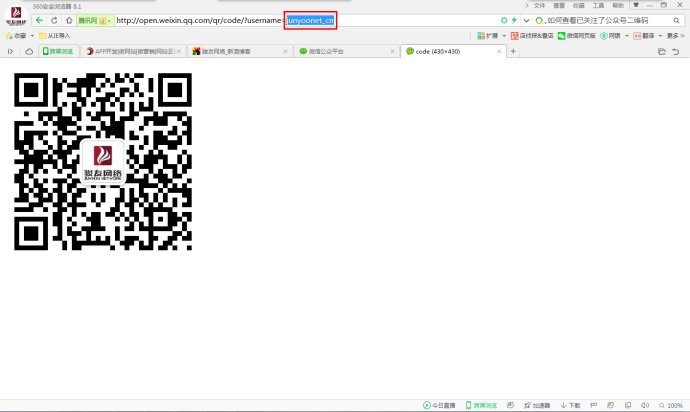Click the address bar URL field
The width and height of the screenshot is (690, 412).
tap(304, 20)
